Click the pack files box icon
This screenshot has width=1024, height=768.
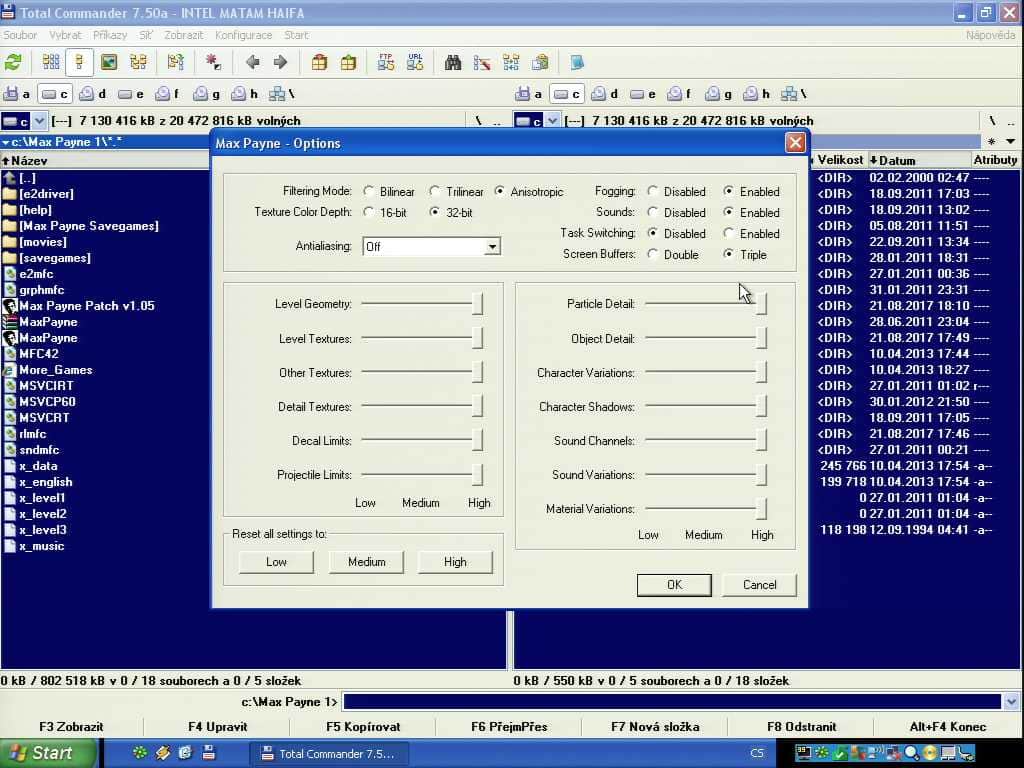(x=319, y=63)
